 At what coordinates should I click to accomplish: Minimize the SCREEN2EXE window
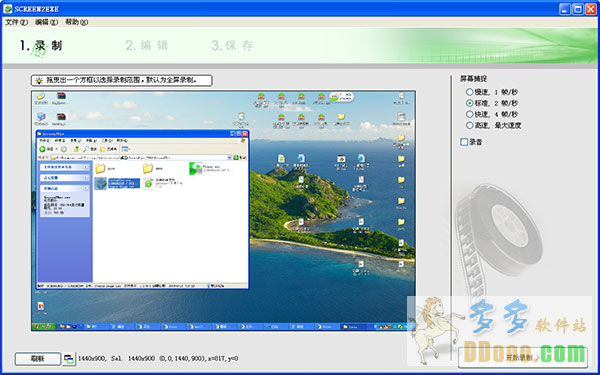point(565,9)
